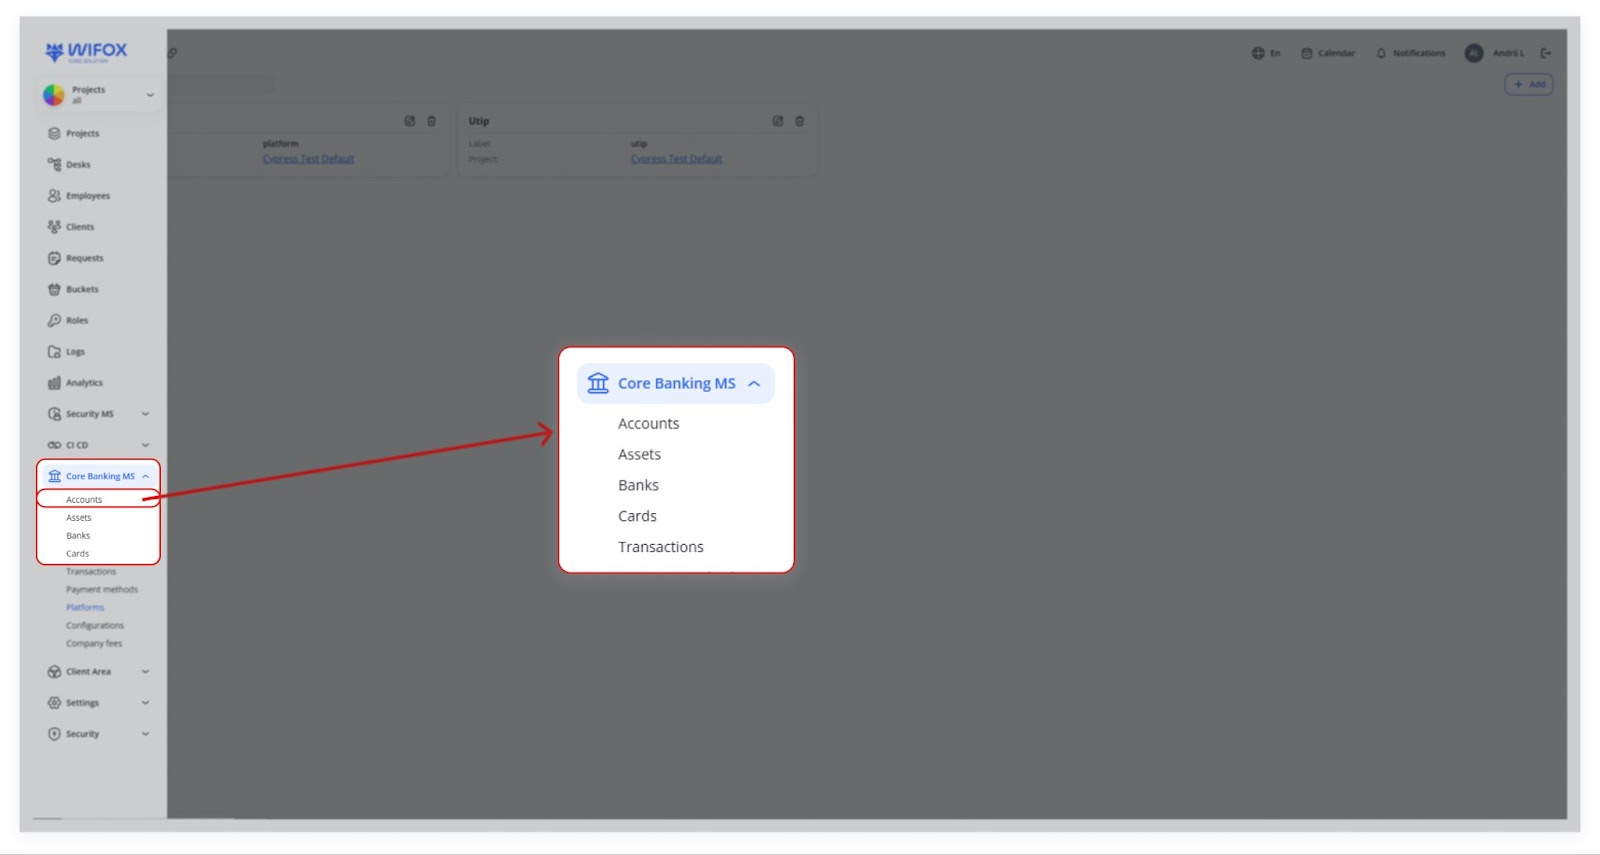
Task: Click the language globe icon
Action: click(x=1258, y=53)
